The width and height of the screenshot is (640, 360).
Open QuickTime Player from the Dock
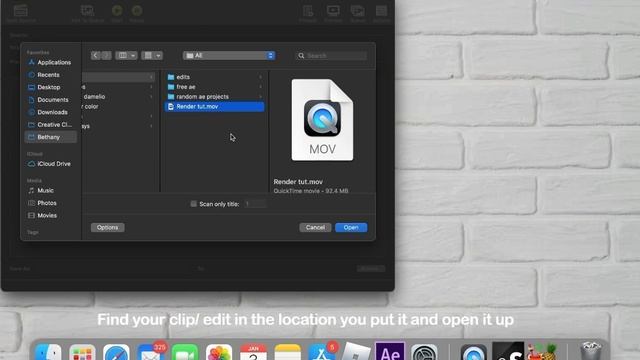click(473, 353)
